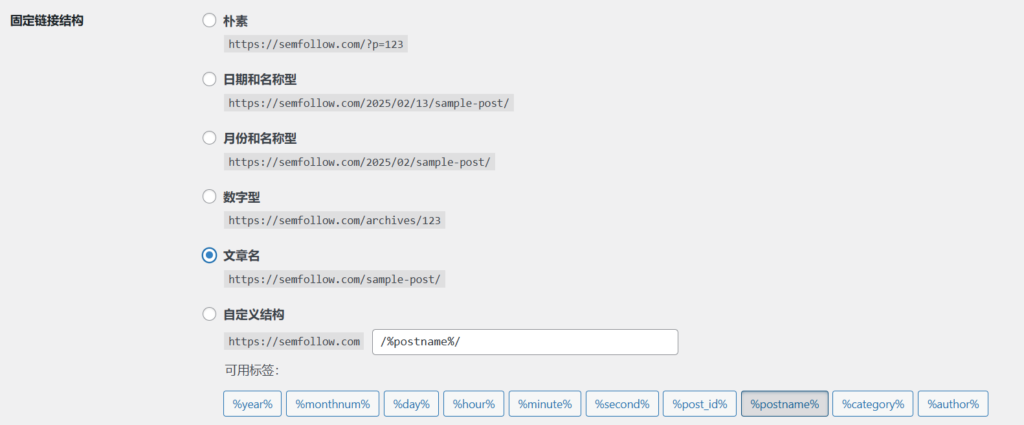Click the custom structure text field
1024x425 pixels.
(x=525, y=342)
